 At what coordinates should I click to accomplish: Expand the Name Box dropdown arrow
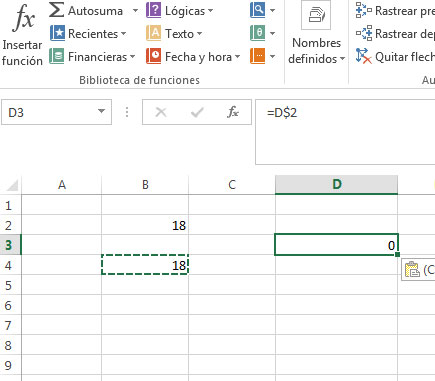point(101,112)
